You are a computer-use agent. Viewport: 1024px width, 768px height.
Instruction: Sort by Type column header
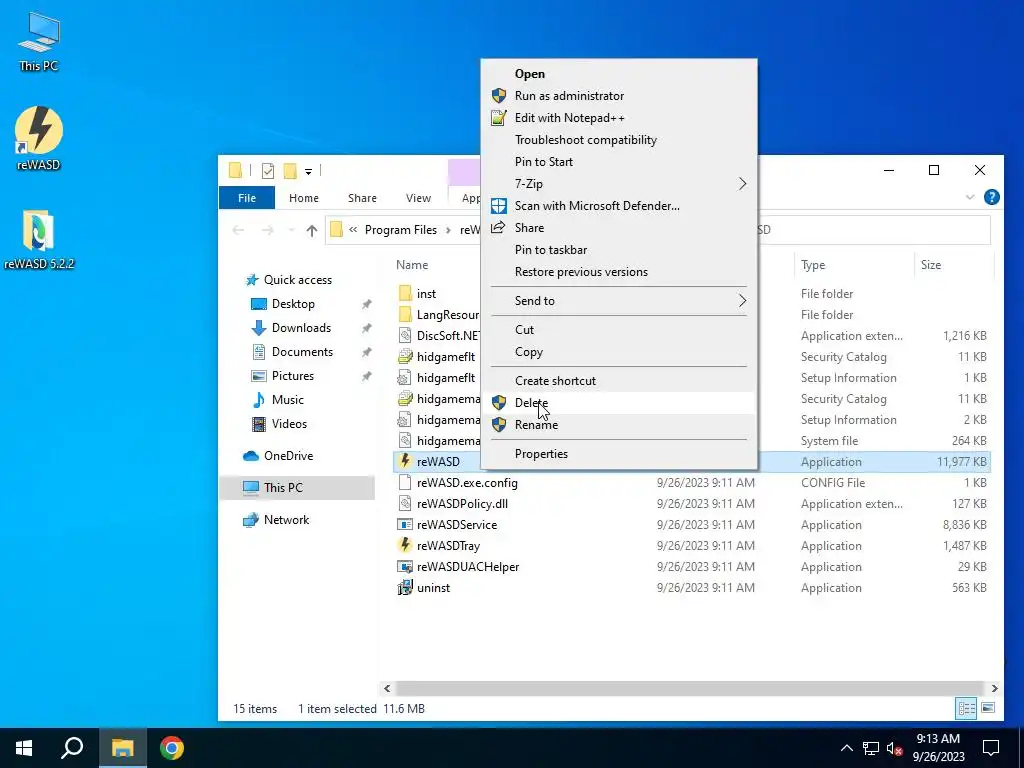812,264
